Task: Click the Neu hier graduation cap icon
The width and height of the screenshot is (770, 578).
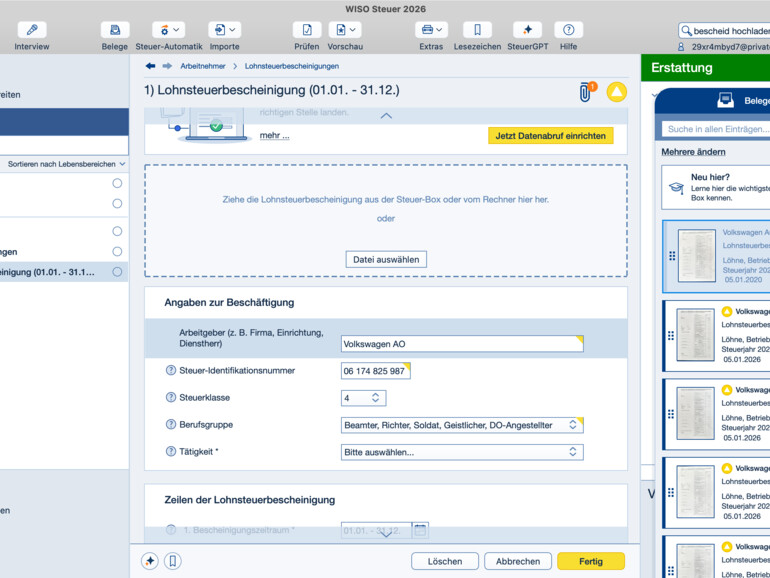Action: pyautogui.click(x=676, y=188)
